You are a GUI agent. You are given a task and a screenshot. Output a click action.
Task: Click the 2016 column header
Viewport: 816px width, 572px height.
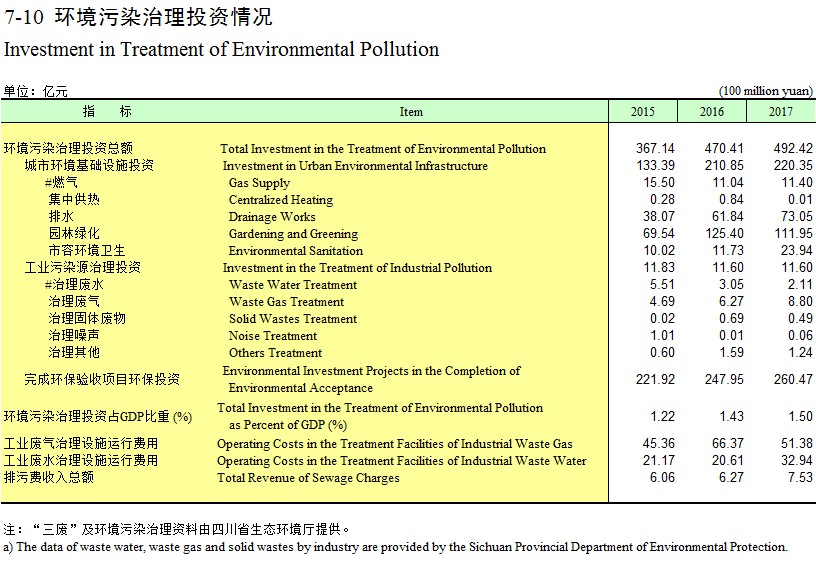tap(711, 111)
